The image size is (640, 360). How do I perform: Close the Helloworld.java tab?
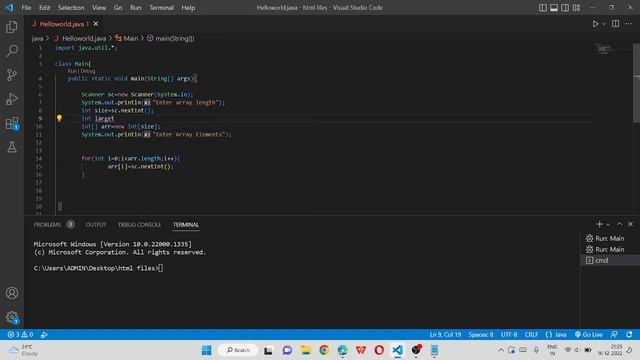click(x=96, y=24)
